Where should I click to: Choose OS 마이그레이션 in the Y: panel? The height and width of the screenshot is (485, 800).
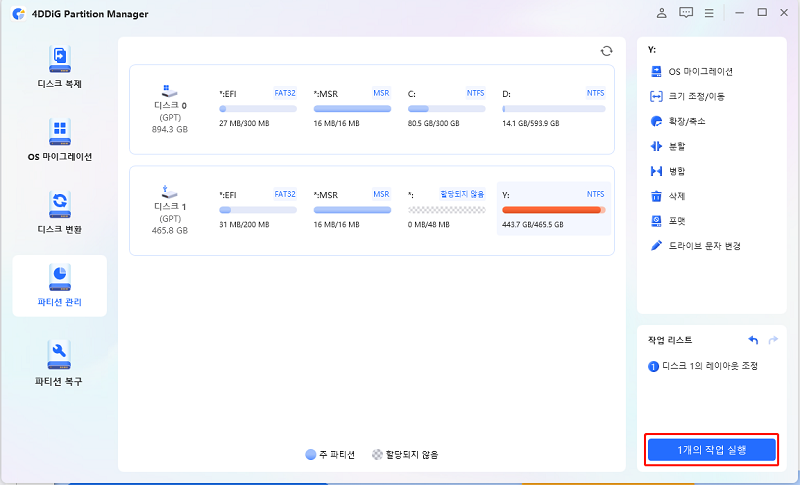pos(692,72)
